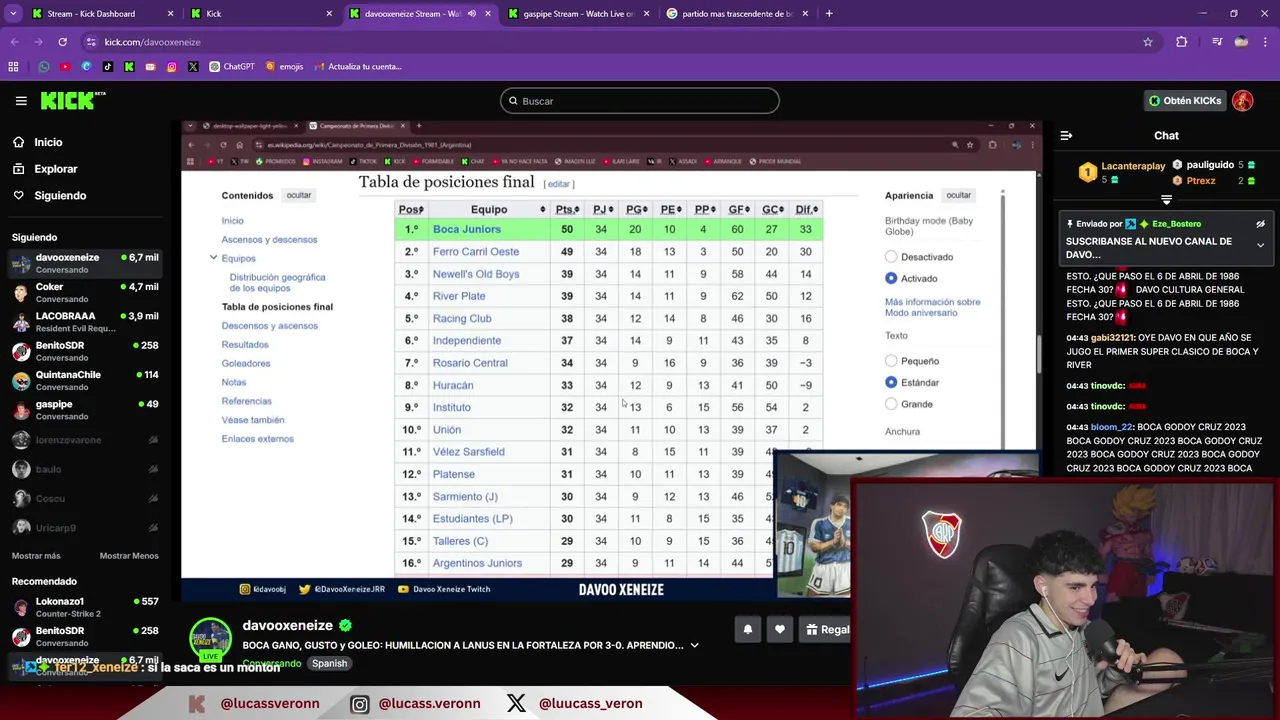
Task: Open the ChatGPT bookmark
Action: pyautogui.click(x=232, y=67)
